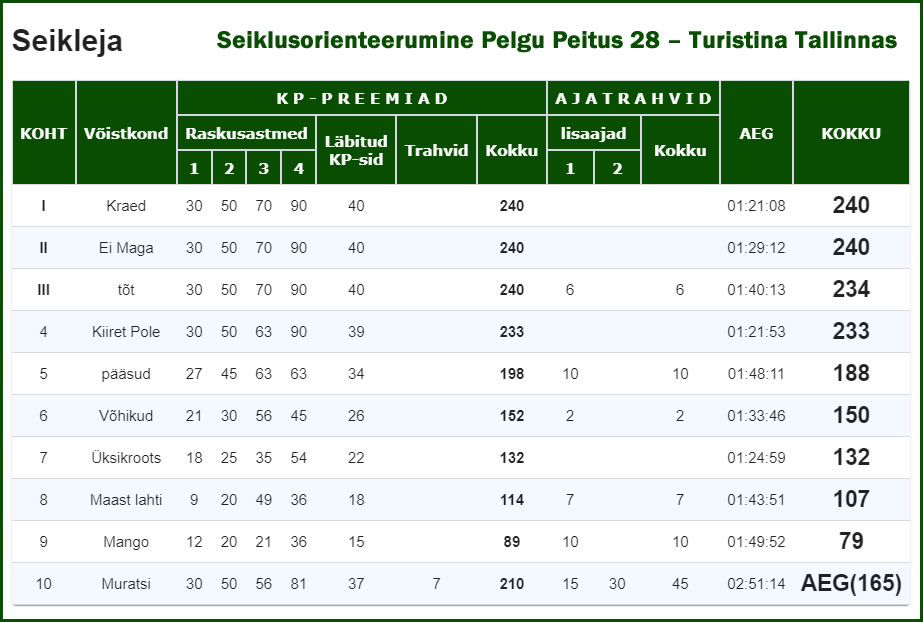Click the AJATRAHVID group header
This screenshot has width=923, height=622.
[633, 98]
